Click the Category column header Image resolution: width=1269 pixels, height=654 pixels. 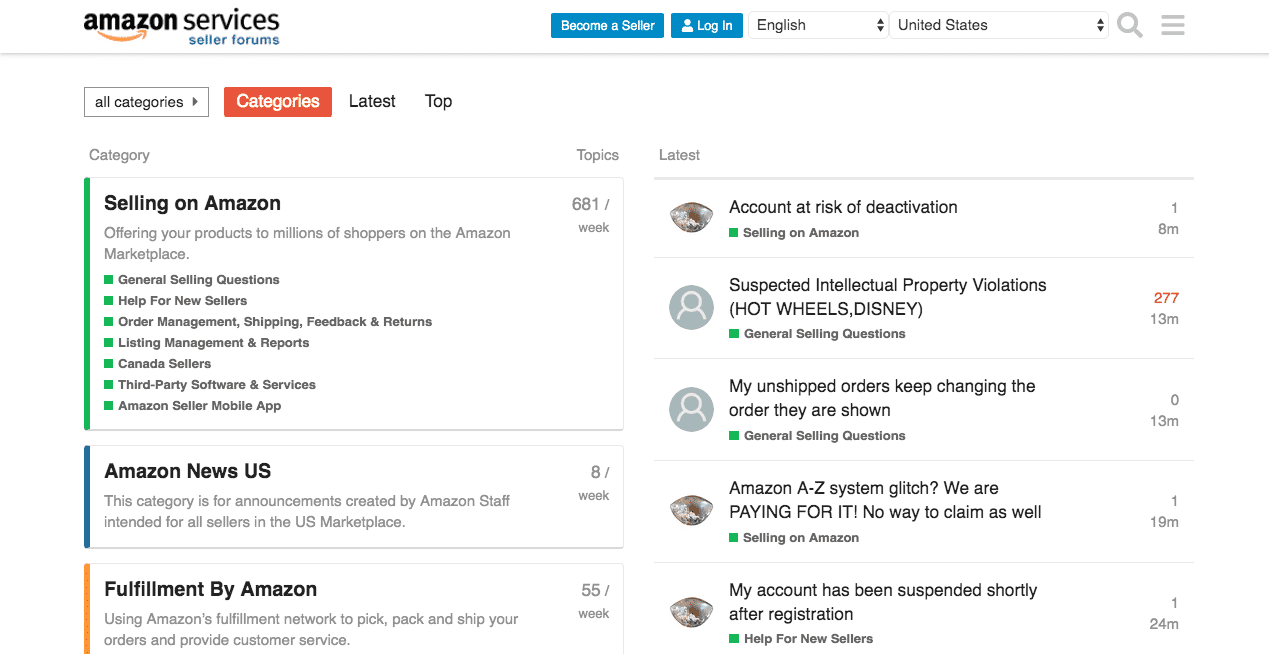[x=119, y=155]
